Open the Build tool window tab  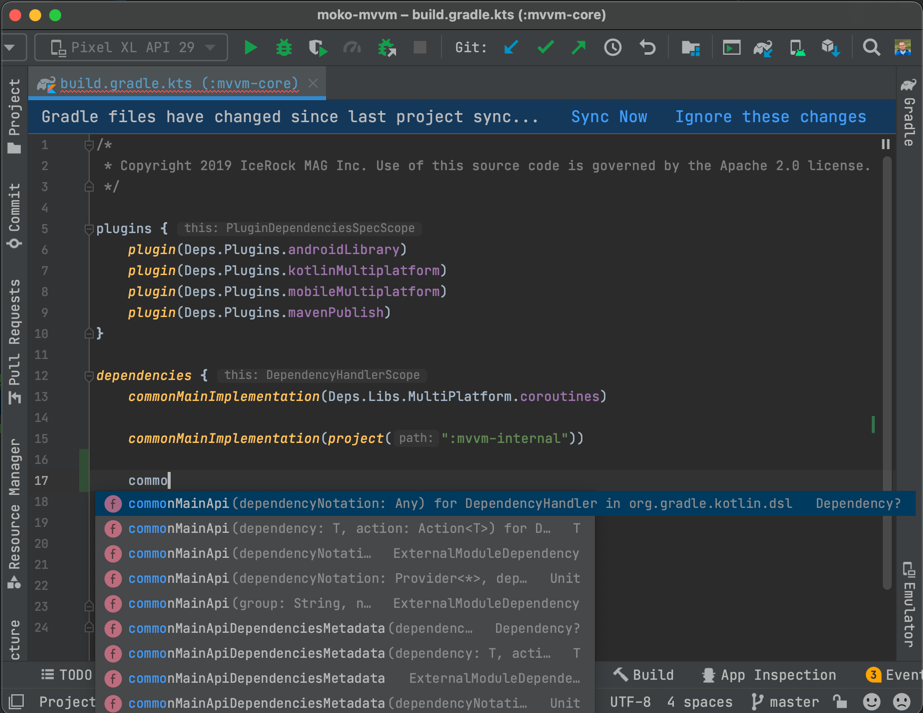tap(643, 675)
